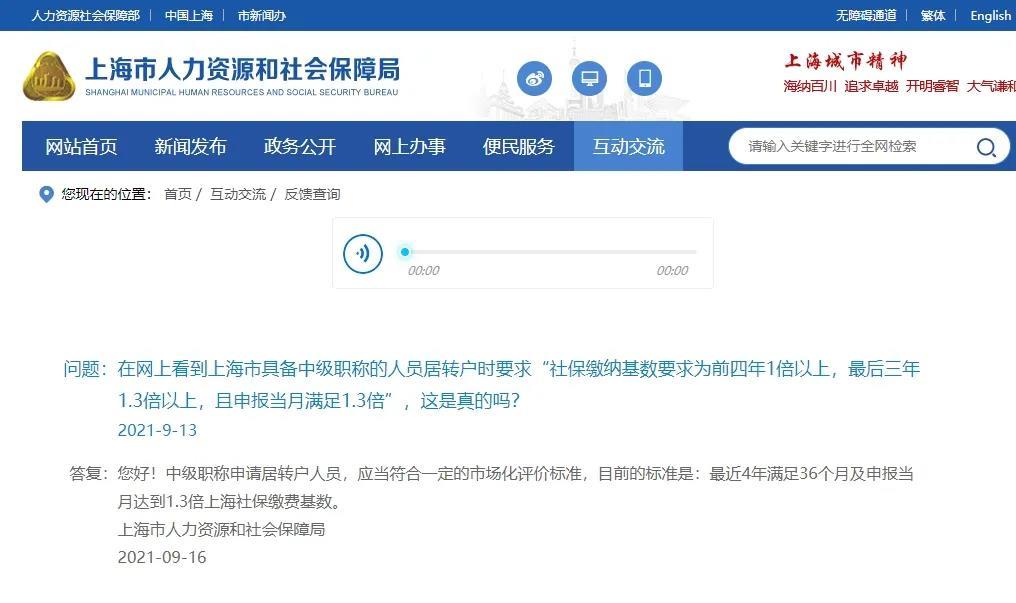This screenshot has height=603, width=1016.
Task: Open the 新闻发布 menu item
Action: 190,147
